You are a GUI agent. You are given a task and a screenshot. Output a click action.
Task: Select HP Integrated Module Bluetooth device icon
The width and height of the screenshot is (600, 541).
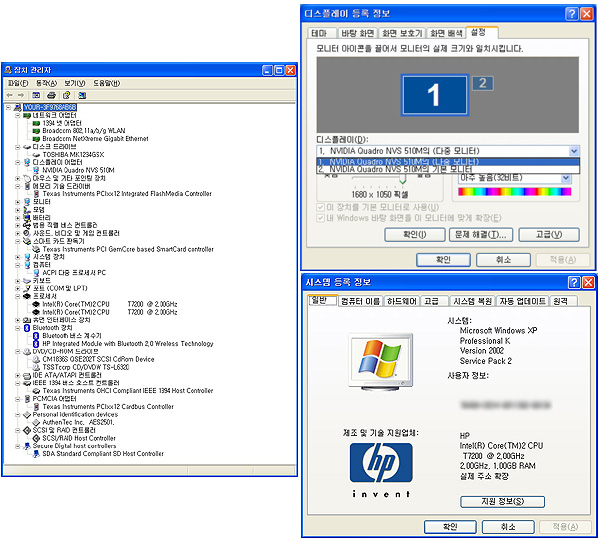click(36, 344)
